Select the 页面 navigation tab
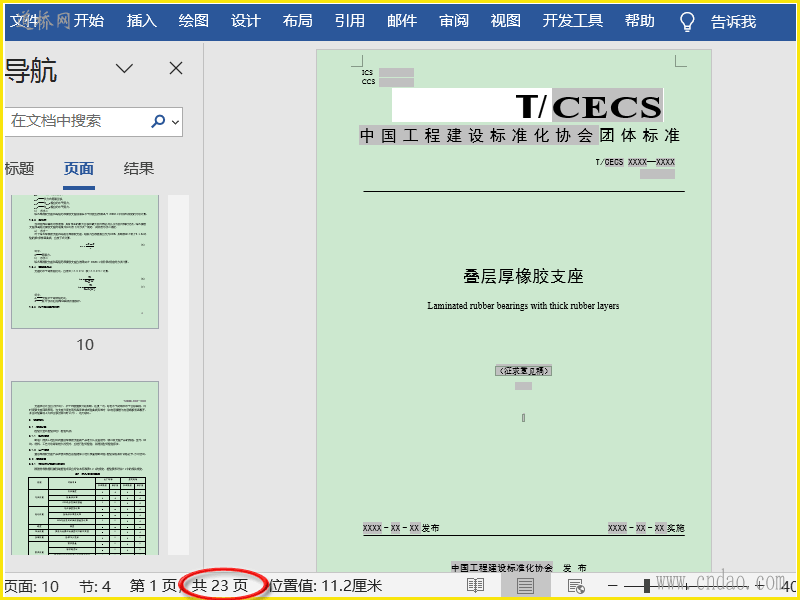 [79, 168]
